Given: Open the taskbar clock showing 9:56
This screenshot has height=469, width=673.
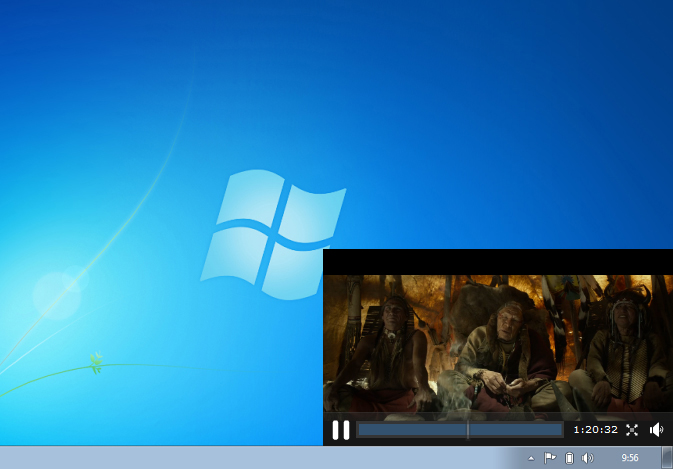Looking at the screenshot, I should click(x=630, y=458).
